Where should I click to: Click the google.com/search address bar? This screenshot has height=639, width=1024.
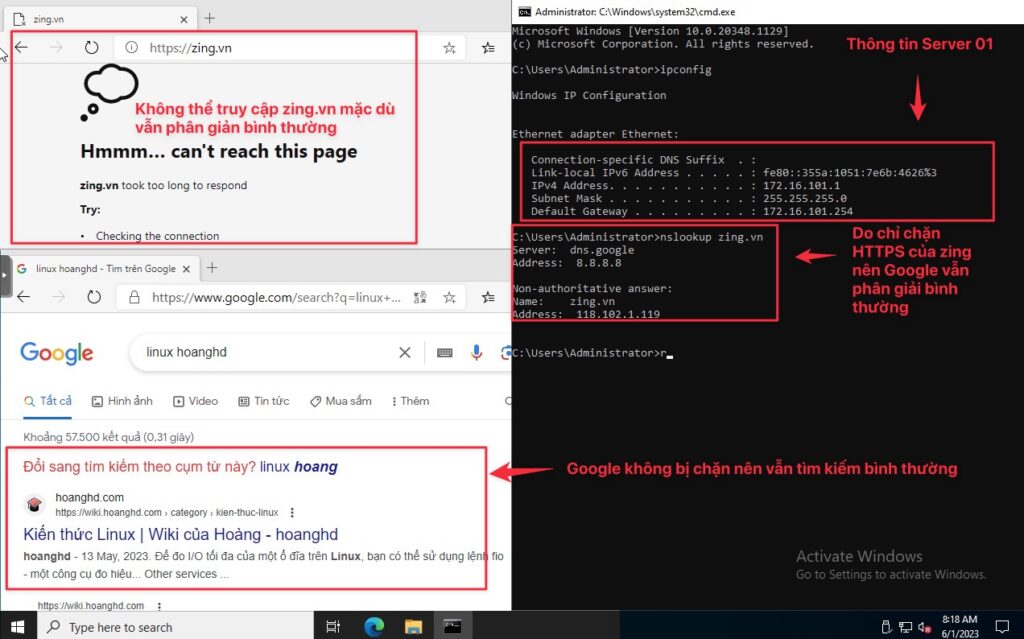tap(276, 298)
